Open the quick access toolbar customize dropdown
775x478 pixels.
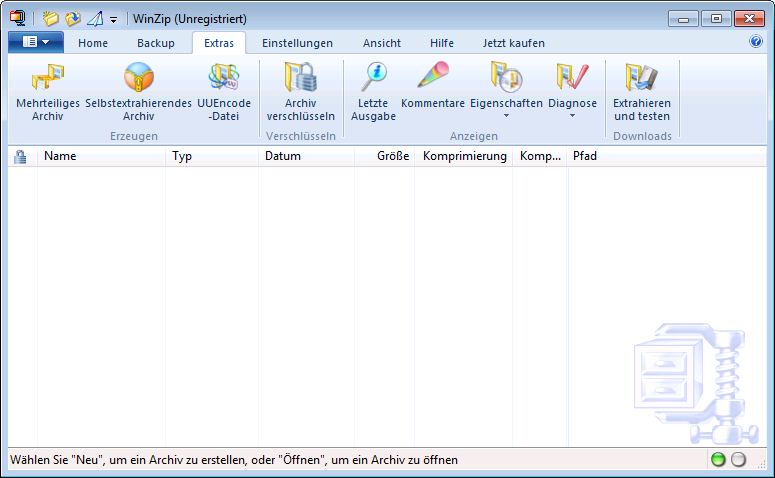(x=114, y=20)
